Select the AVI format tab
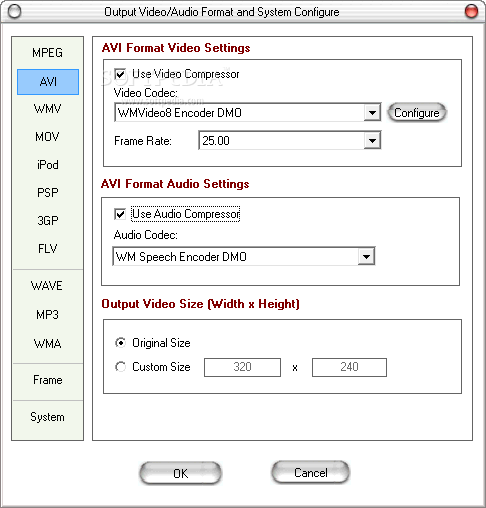Screen dimensions: 486x508 (x=48, y=82)
